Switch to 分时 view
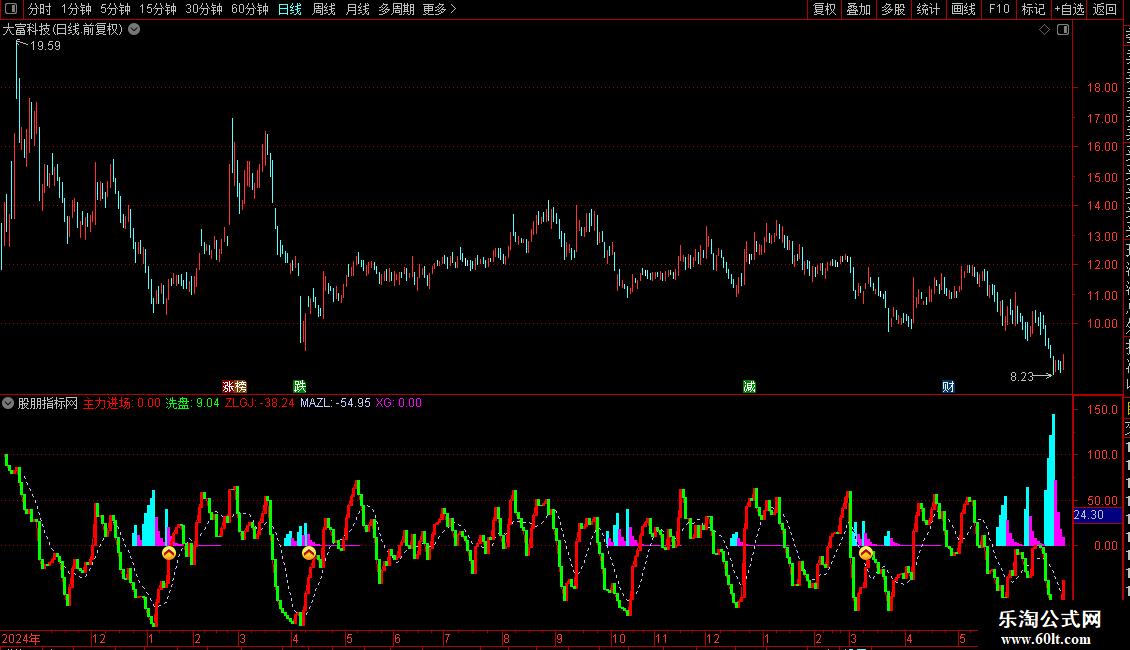The height and width of the screenshot is (650, 1130). click(40, 9)
